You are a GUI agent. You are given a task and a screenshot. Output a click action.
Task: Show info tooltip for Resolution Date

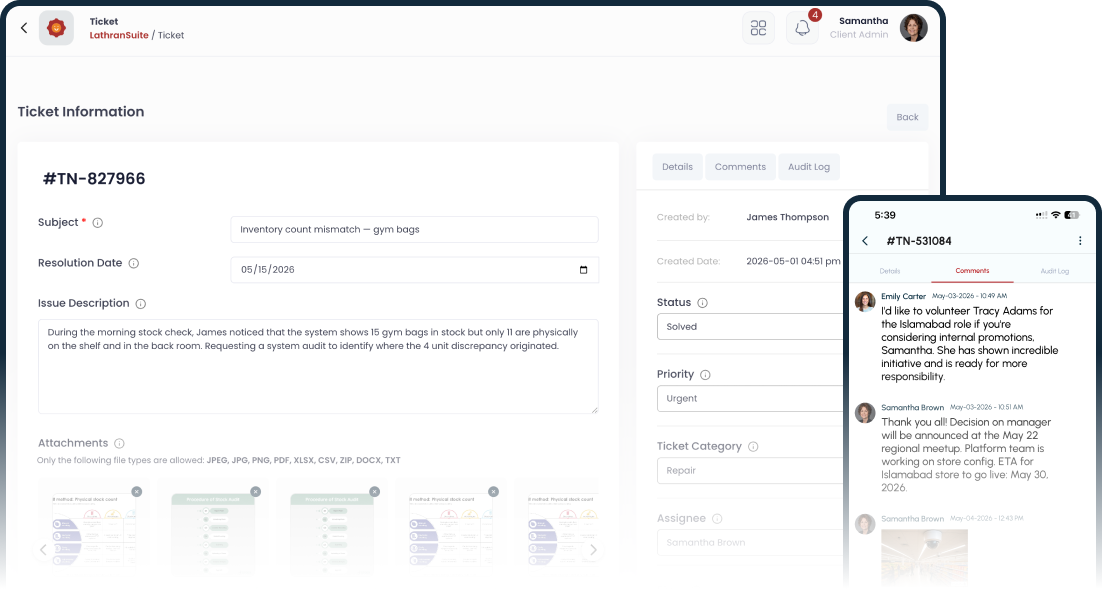134,264
